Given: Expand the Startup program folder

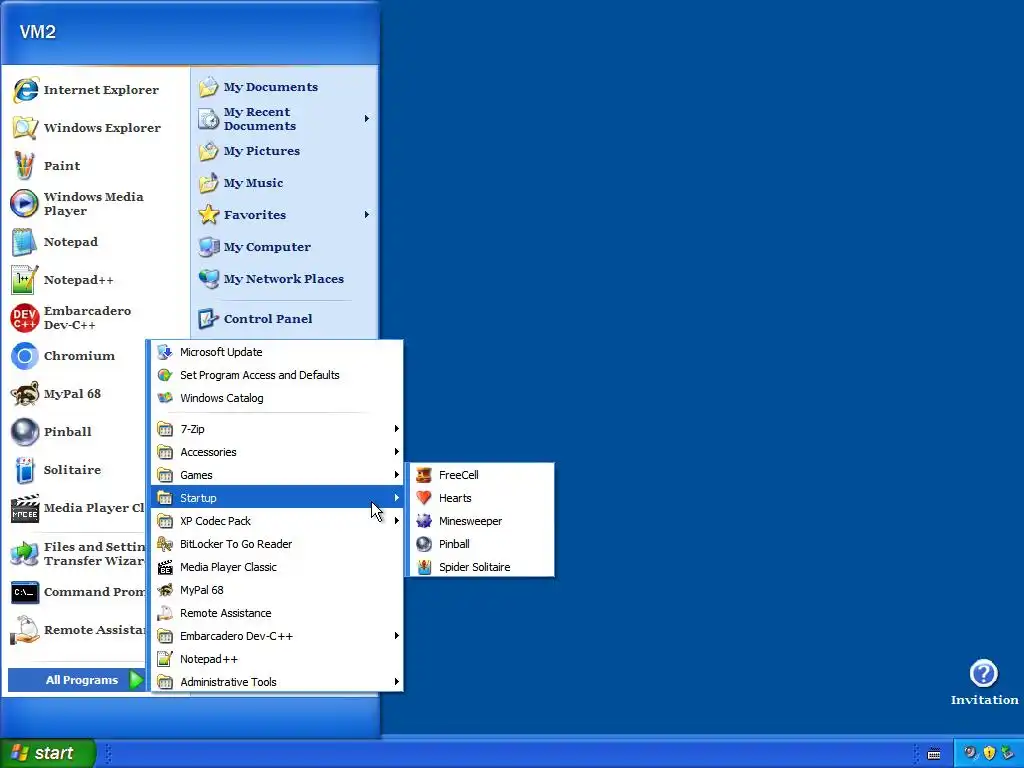Looking at the screenshot, I should [x=277, y=498].
